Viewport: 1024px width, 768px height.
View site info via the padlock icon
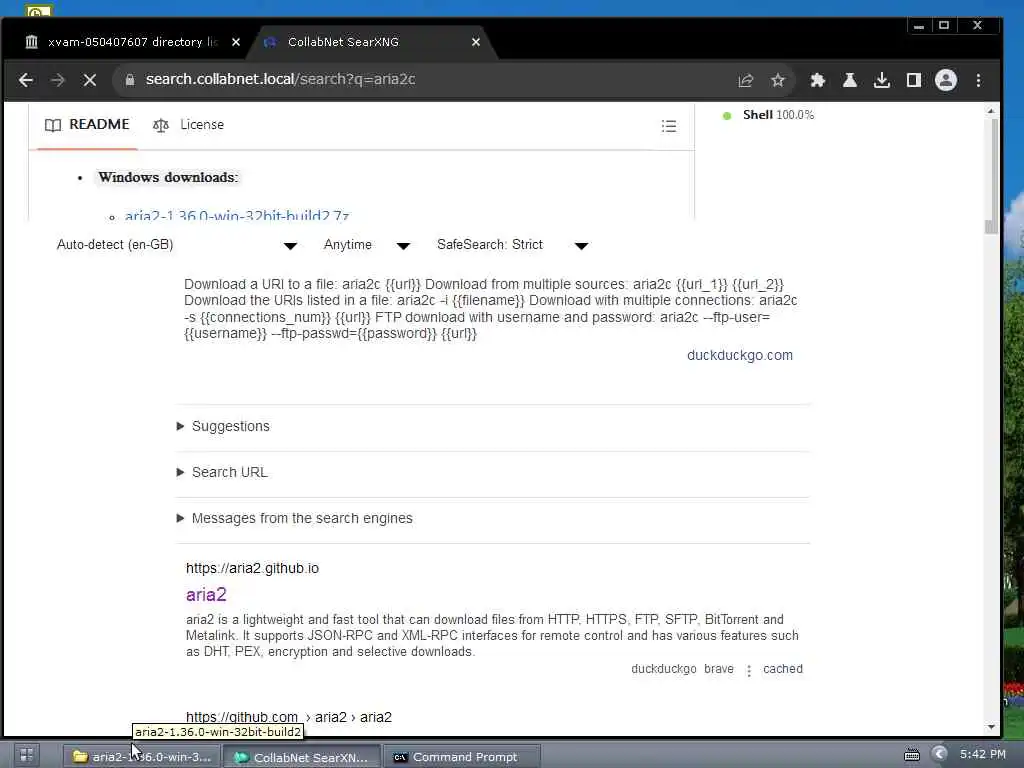[x=129, y=80]
